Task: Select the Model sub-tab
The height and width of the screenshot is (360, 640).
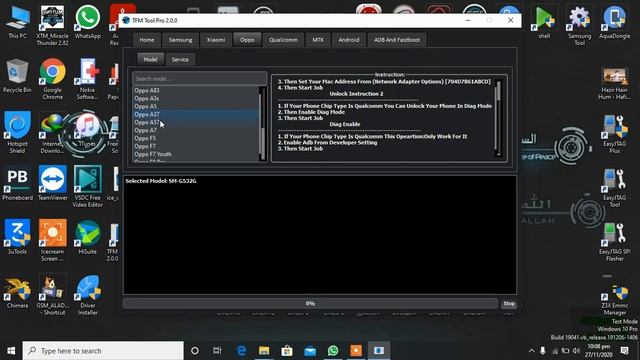Action: [150, 60]
